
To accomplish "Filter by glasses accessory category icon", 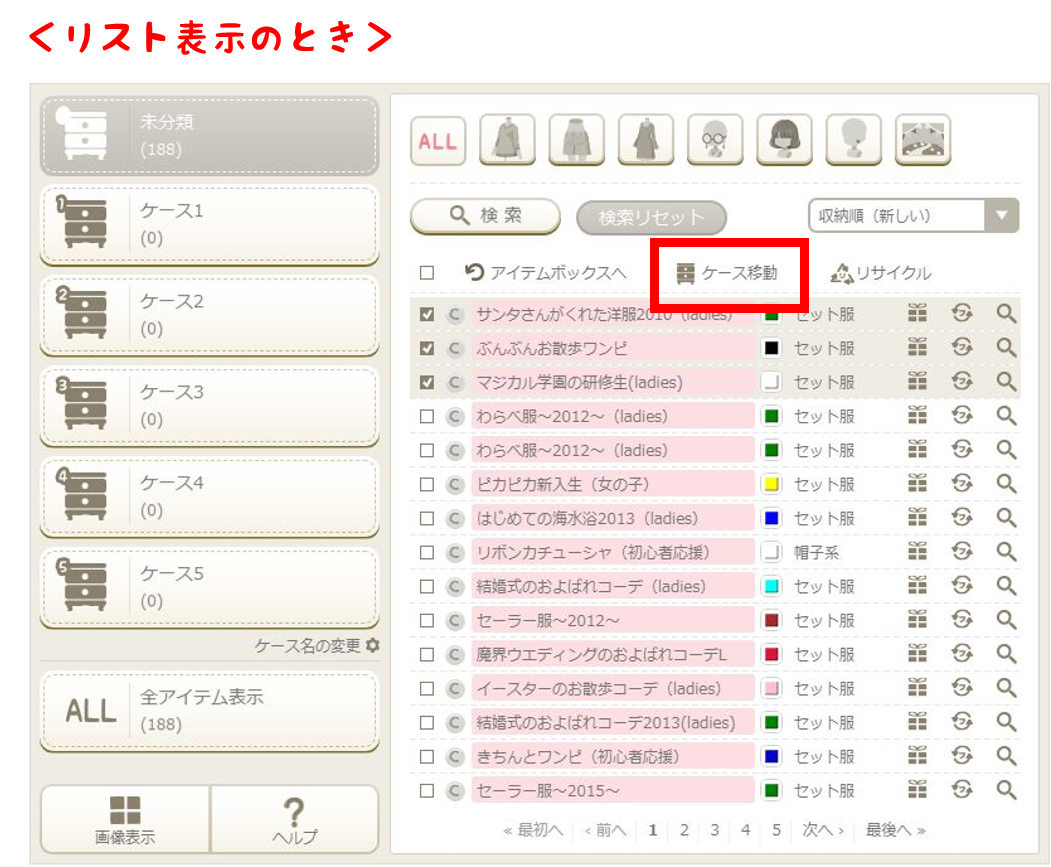I will pyautogui.click(x=715, y=140).
